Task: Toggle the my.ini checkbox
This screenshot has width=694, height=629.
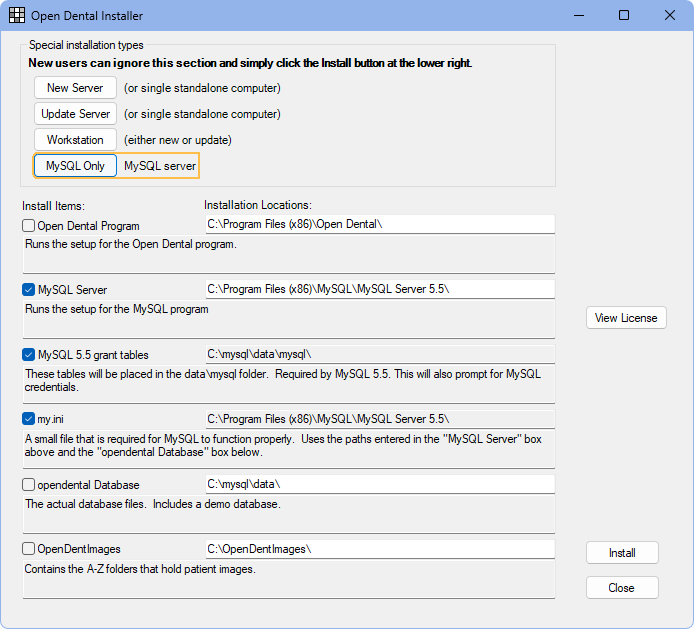Action: tap(28, 419)
